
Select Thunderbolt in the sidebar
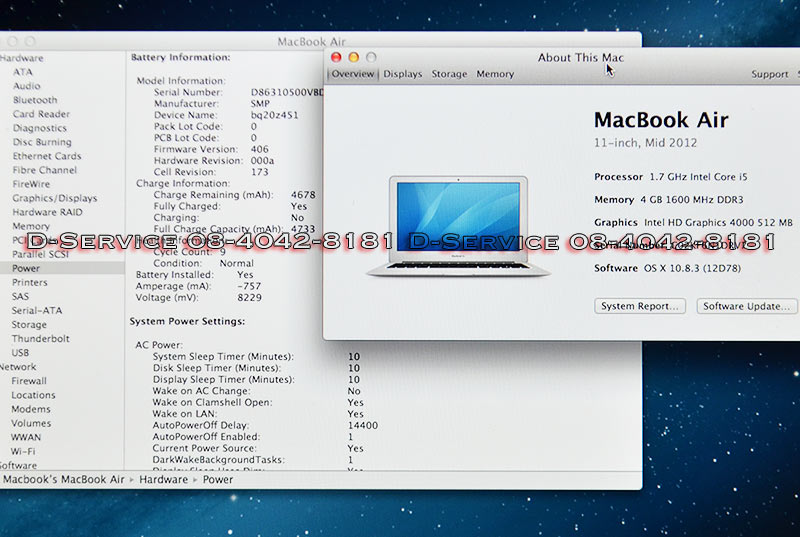point(41,339)
